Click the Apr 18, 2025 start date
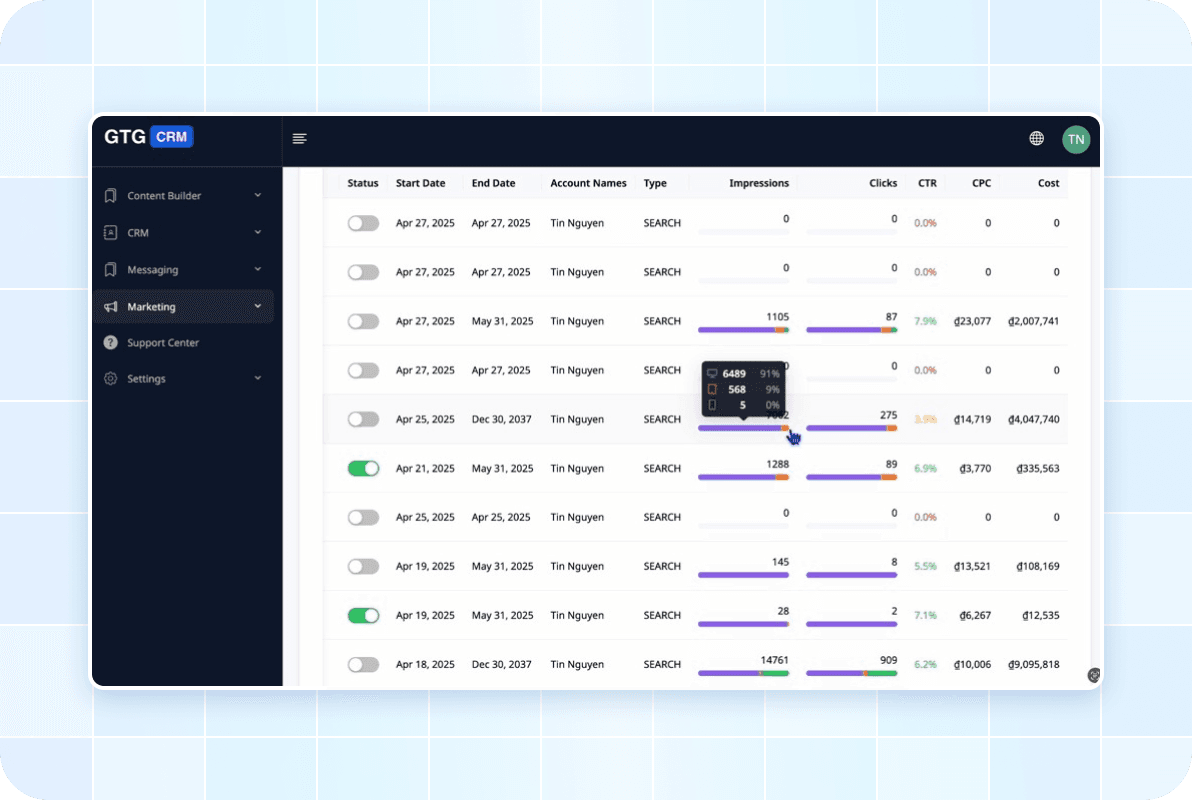 coord(425,665)
